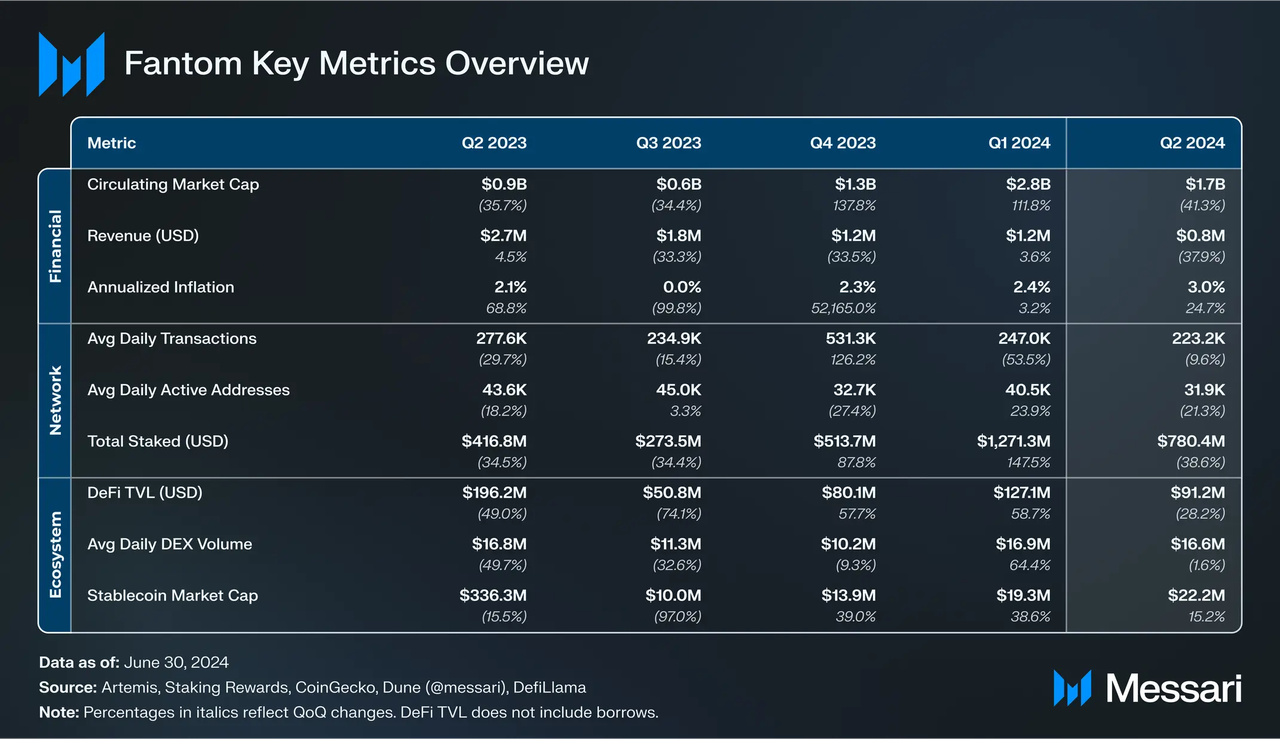Click the Messari wordmark in the footer
This screenshot has width=1280, height=739.
tap(1173, 688)
